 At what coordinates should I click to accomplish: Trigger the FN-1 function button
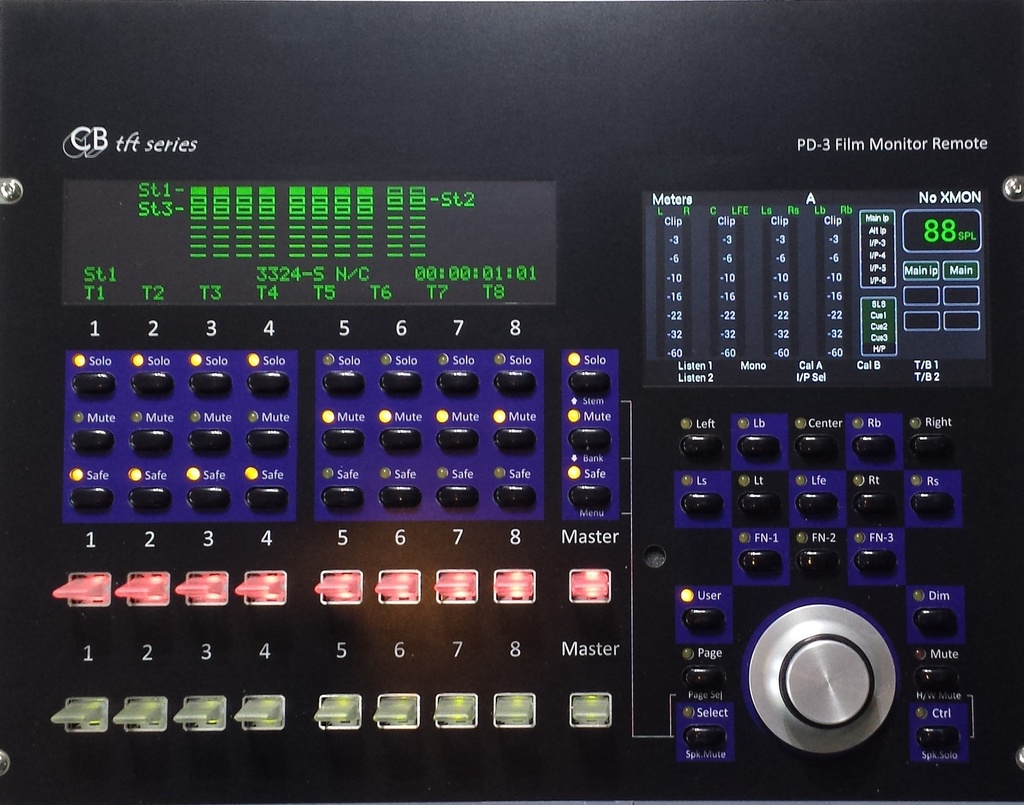tap(760, 561)
